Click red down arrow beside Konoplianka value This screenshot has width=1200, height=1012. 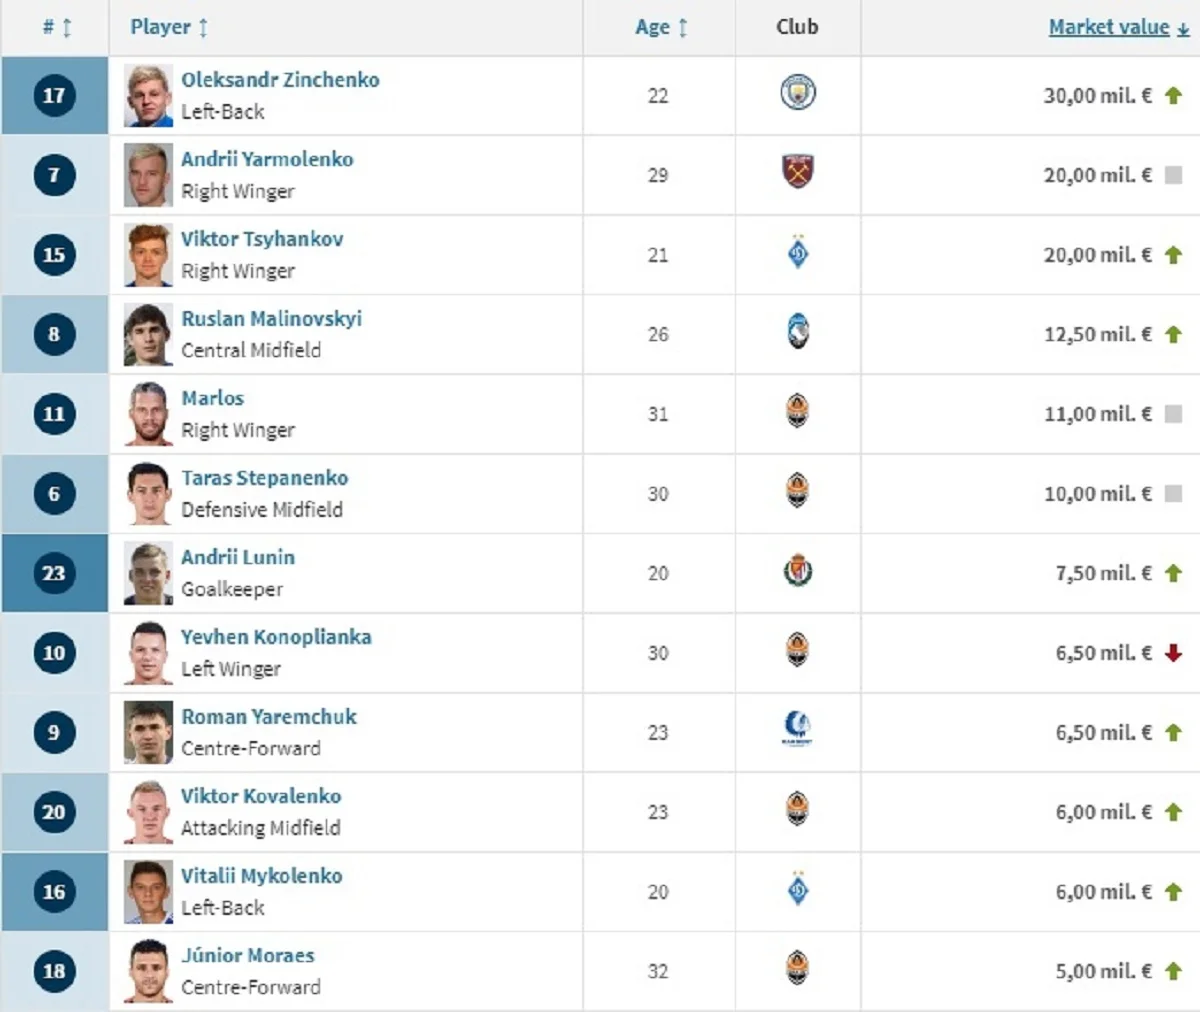tap(1174, 653)
